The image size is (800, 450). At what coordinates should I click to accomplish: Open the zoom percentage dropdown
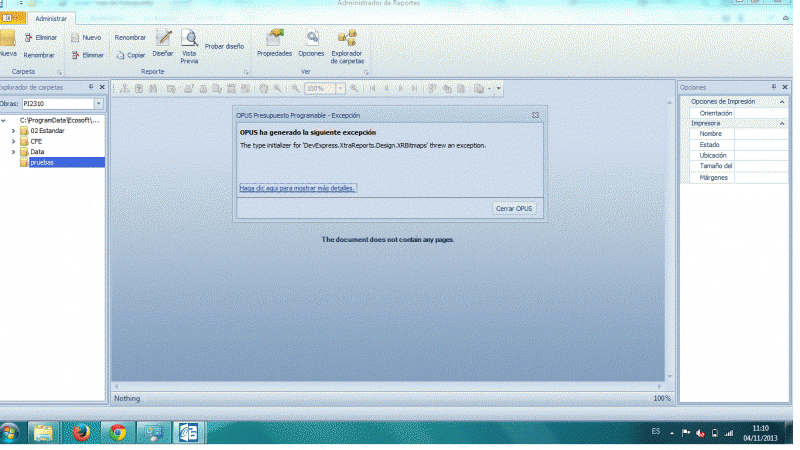[x=340, y=88]
